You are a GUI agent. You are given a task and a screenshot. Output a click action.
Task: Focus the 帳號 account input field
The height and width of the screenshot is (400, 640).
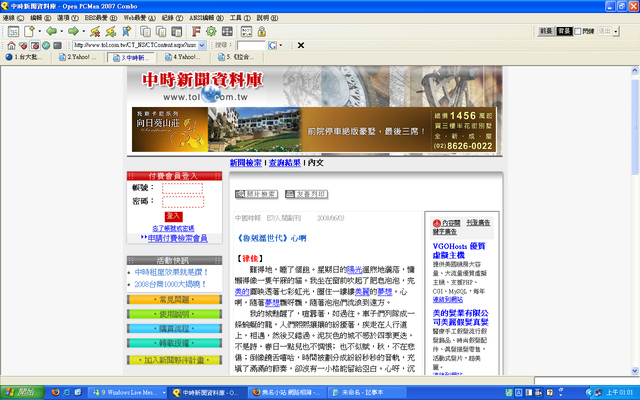click(182, 188)
